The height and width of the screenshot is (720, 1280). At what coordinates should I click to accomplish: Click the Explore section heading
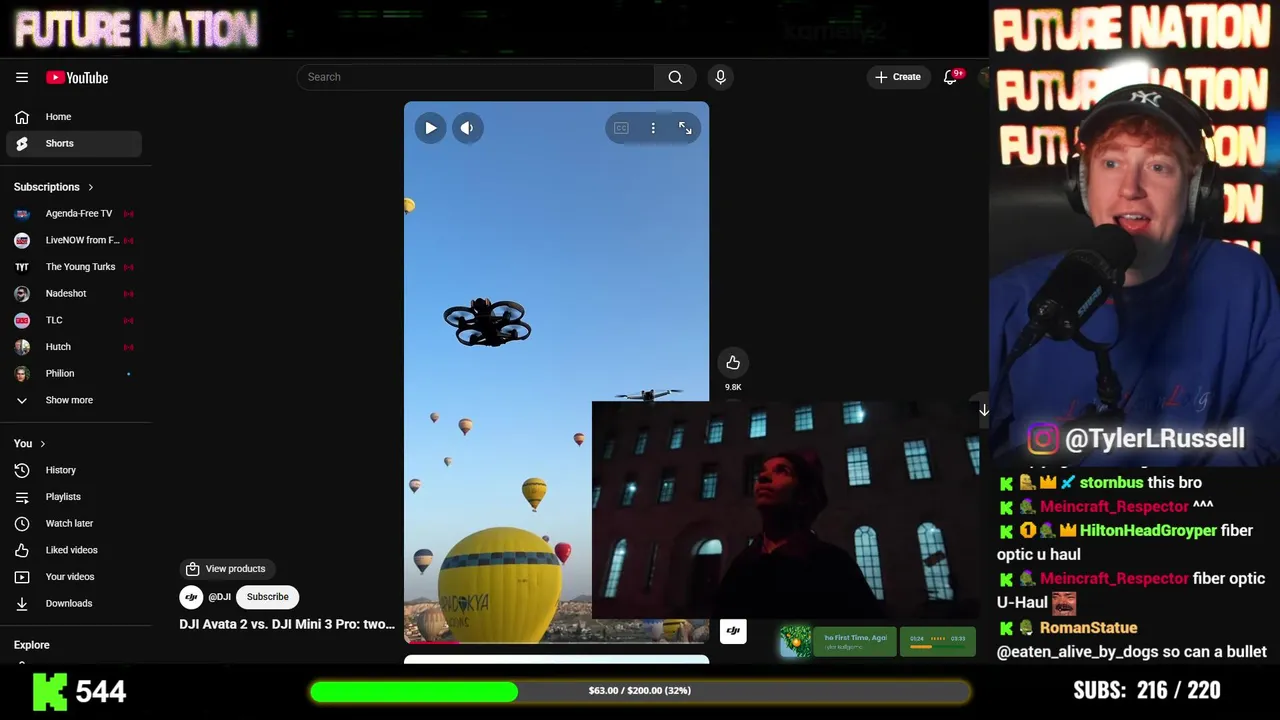[x=32, y=645]
